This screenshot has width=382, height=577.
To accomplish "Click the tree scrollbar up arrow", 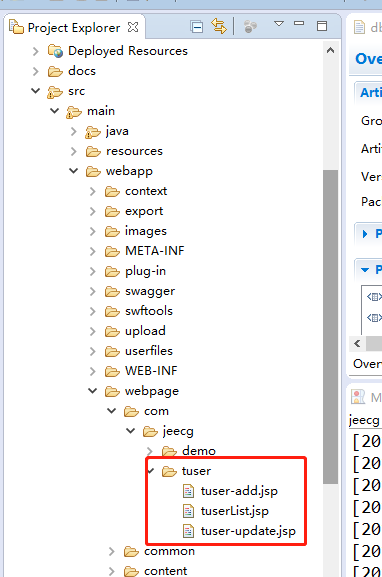I will click(x=330, y=50).
